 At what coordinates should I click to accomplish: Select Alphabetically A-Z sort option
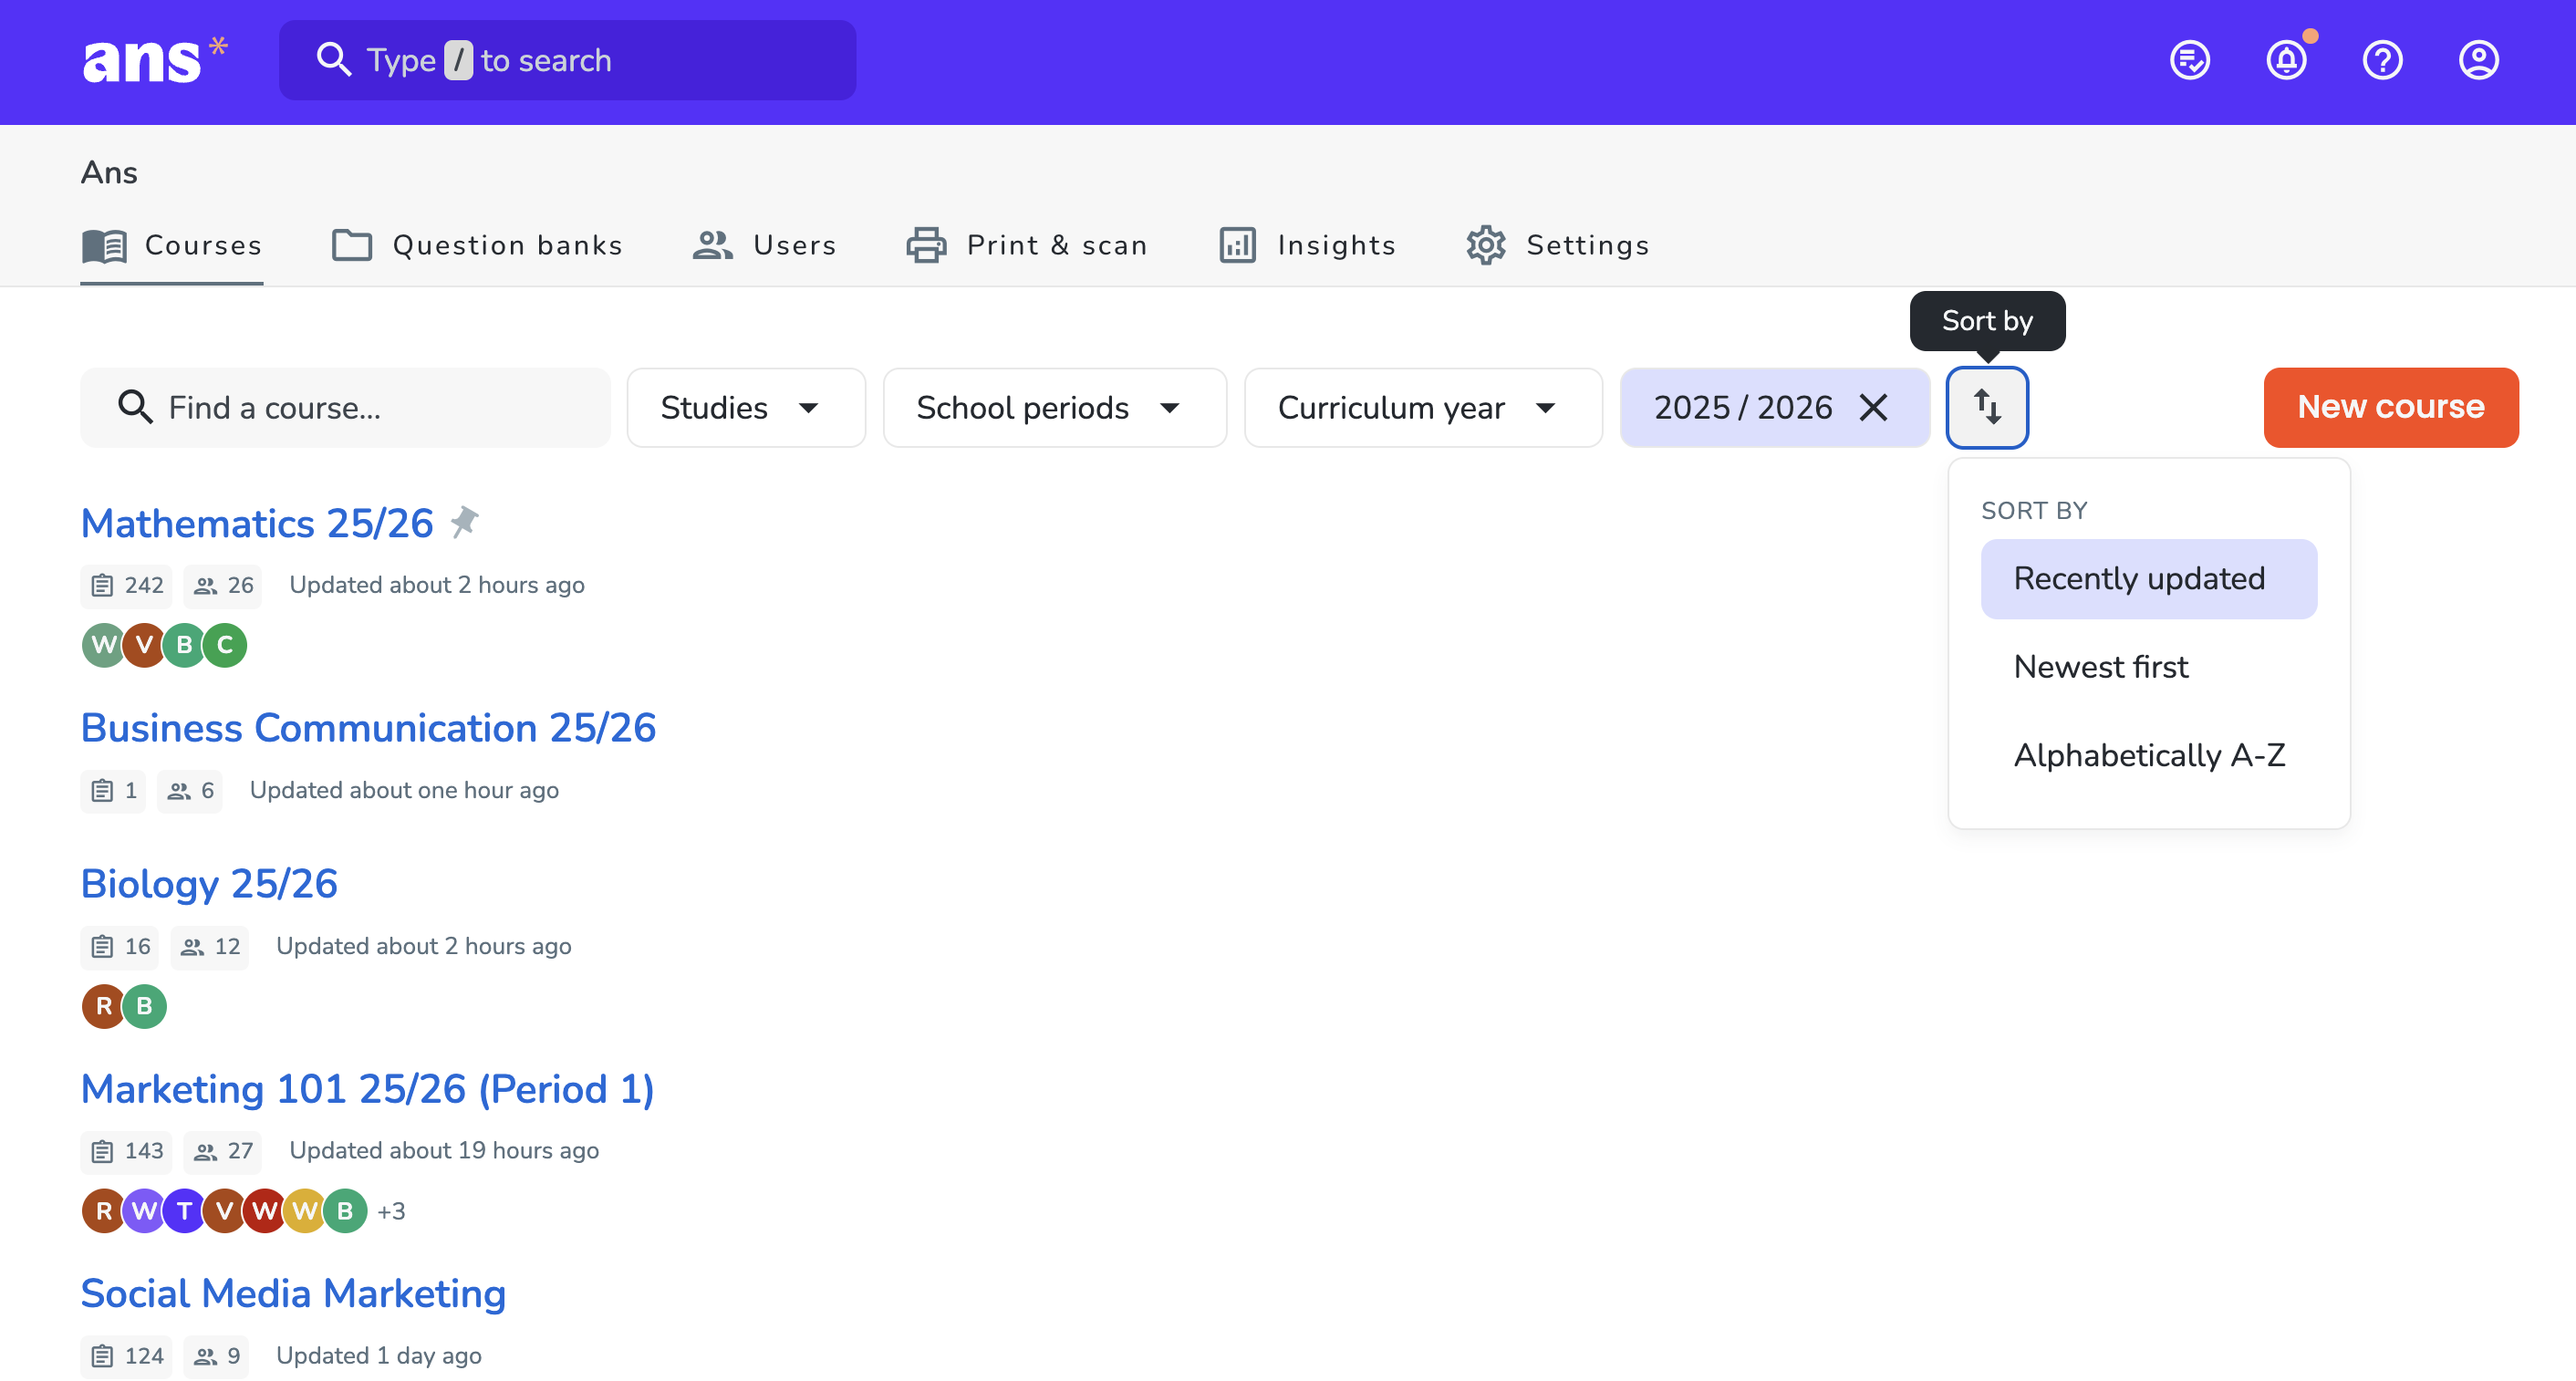click(2148, 755)
